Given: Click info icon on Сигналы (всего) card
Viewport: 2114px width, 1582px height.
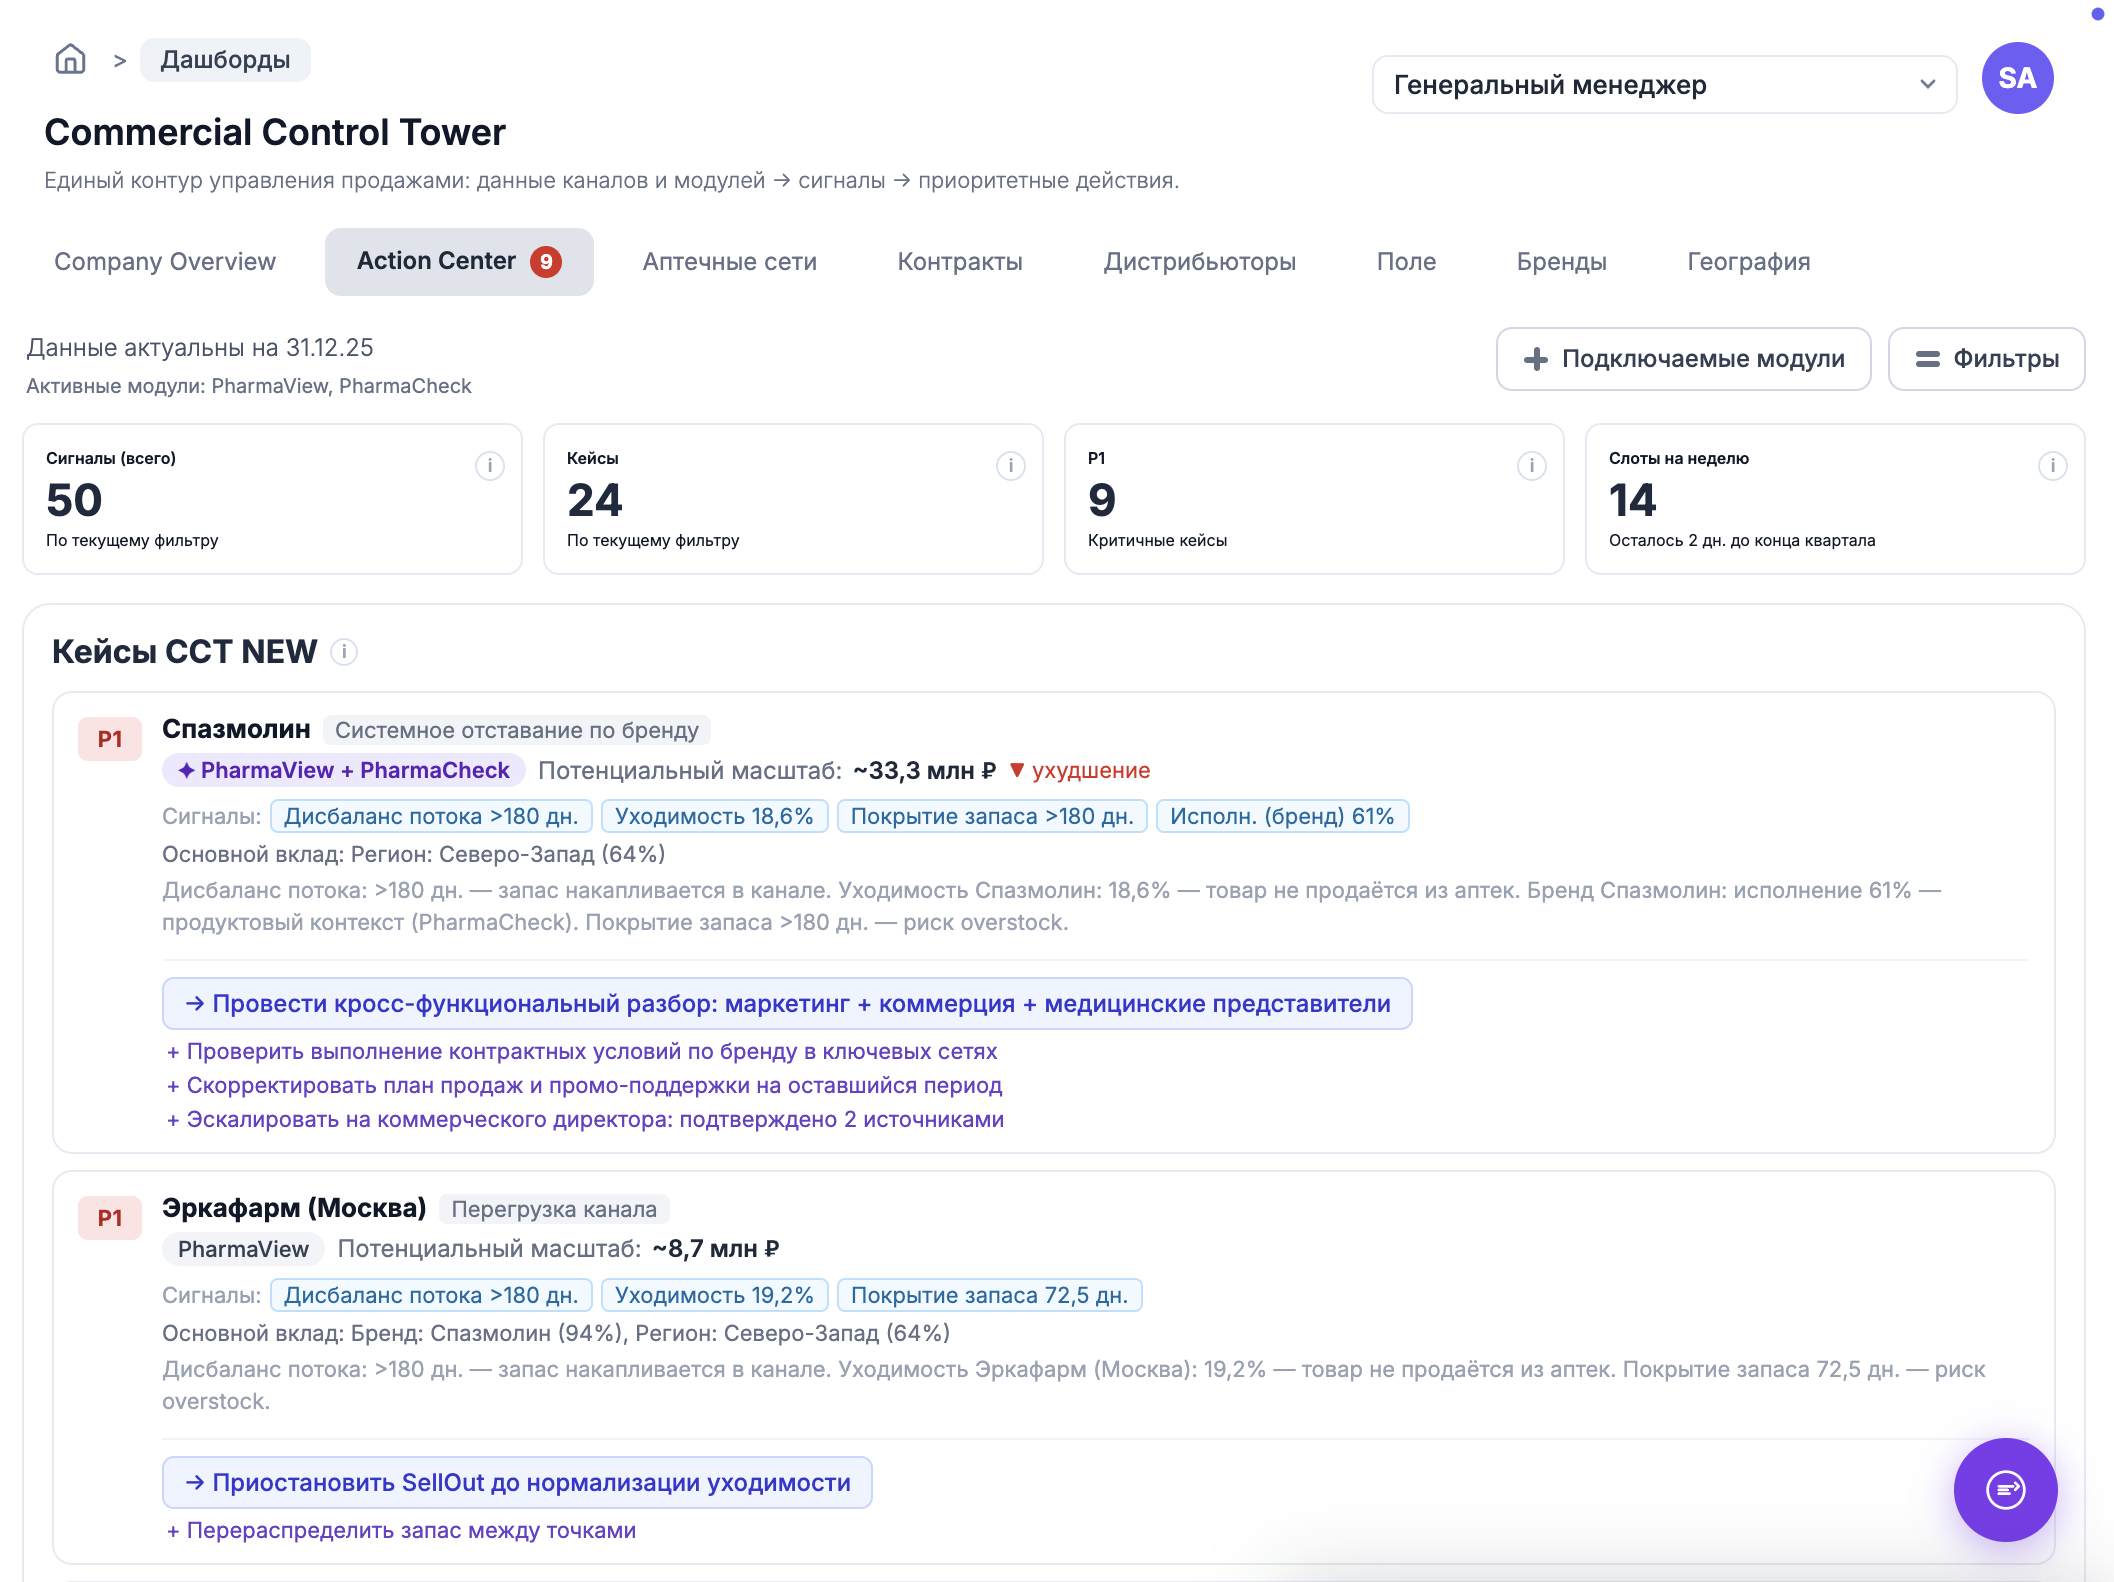Looking at the screenshot, I should tap(489, 466).
